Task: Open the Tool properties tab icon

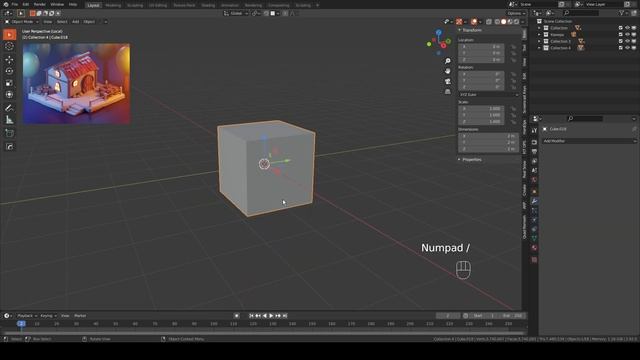Action: [534, 131]
